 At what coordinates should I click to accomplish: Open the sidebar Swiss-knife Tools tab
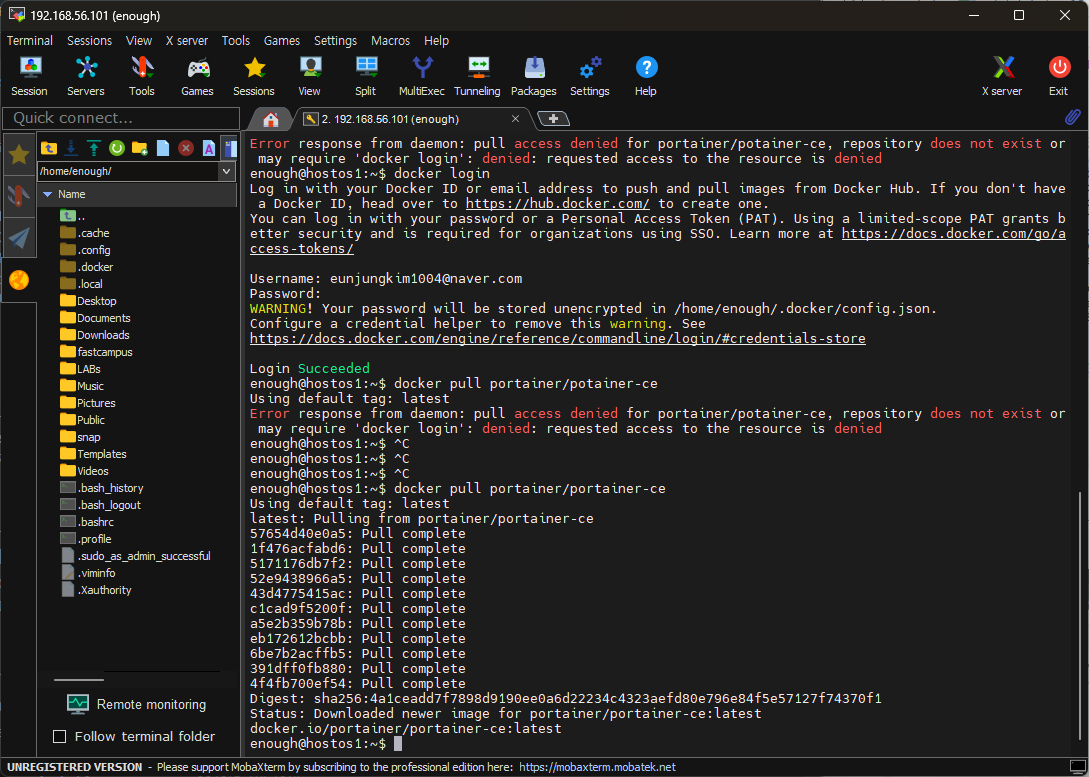coord(19,196)
